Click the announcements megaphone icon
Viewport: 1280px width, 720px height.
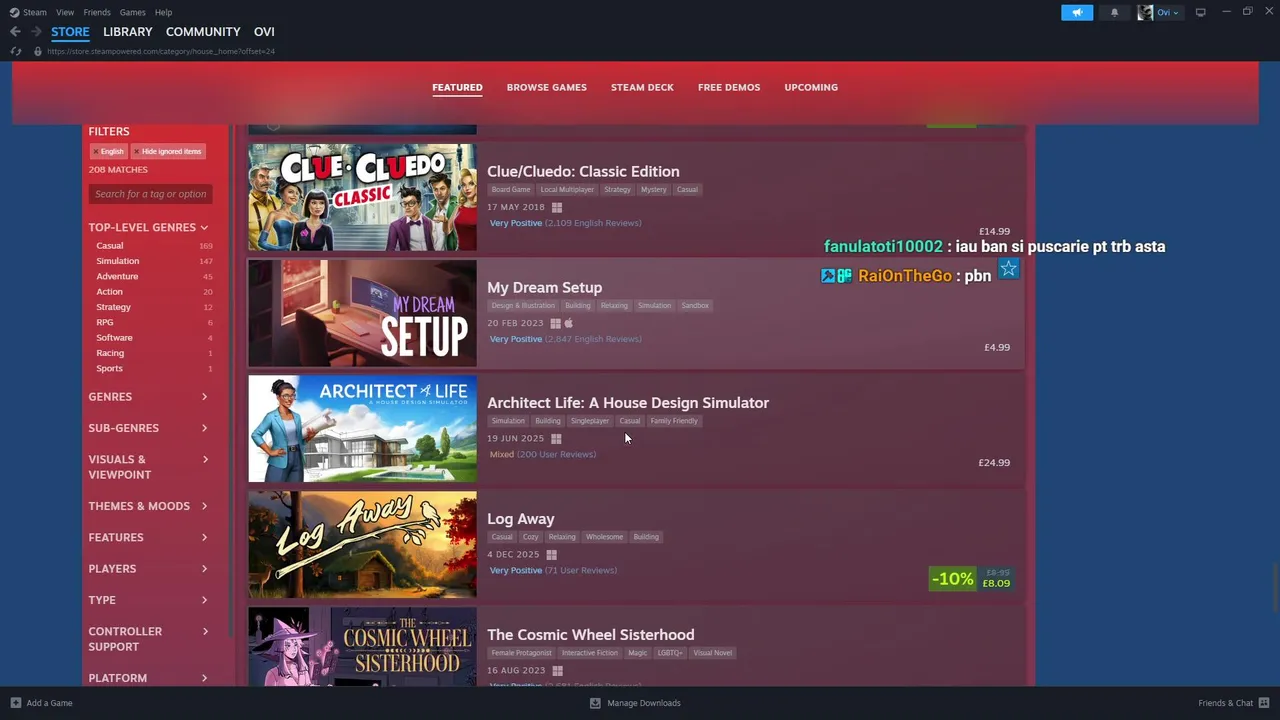click(1077, 12)
